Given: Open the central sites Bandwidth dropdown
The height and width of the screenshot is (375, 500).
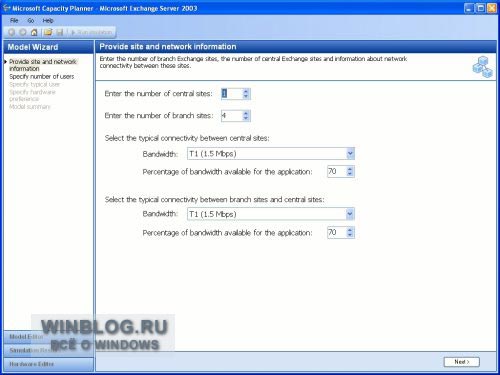Looking at the screenshot, I should point(350,154).
